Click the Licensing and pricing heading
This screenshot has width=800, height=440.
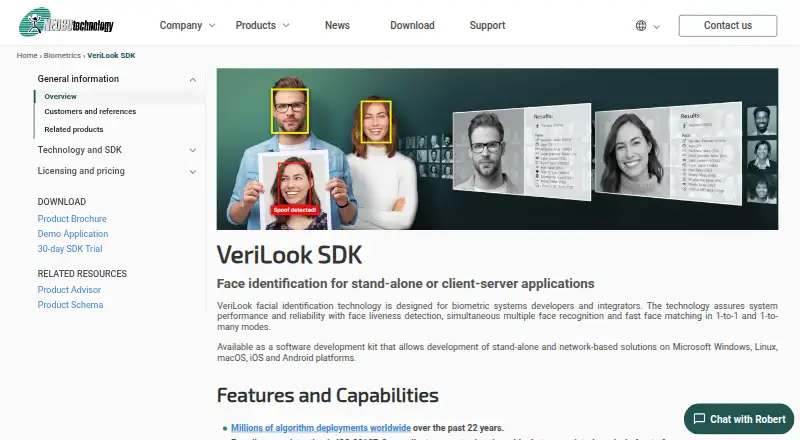[81, 170]
